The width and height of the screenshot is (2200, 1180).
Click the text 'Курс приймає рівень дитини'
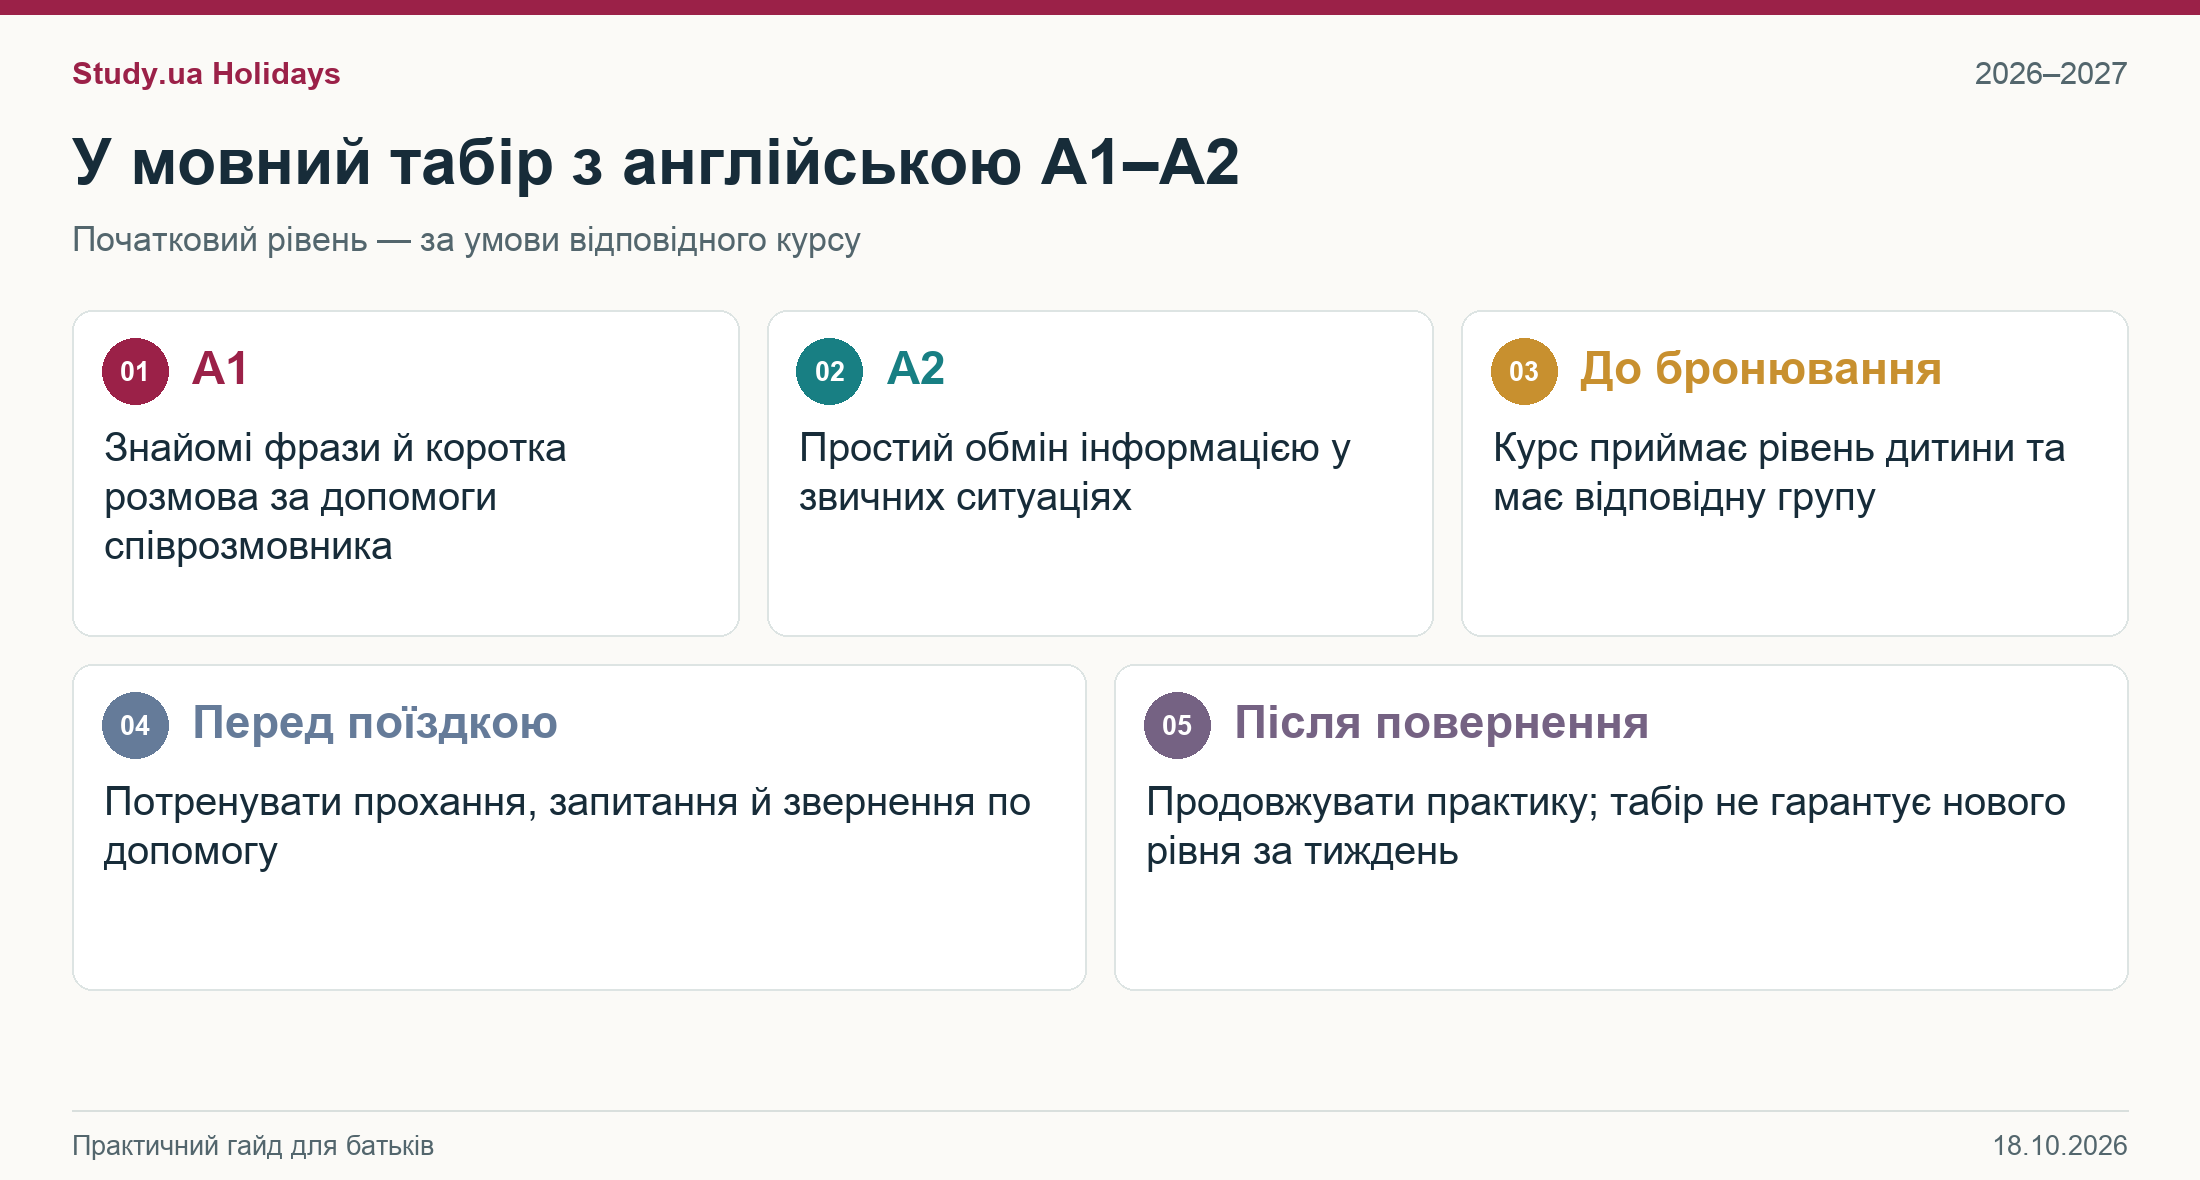point(1754,448)
